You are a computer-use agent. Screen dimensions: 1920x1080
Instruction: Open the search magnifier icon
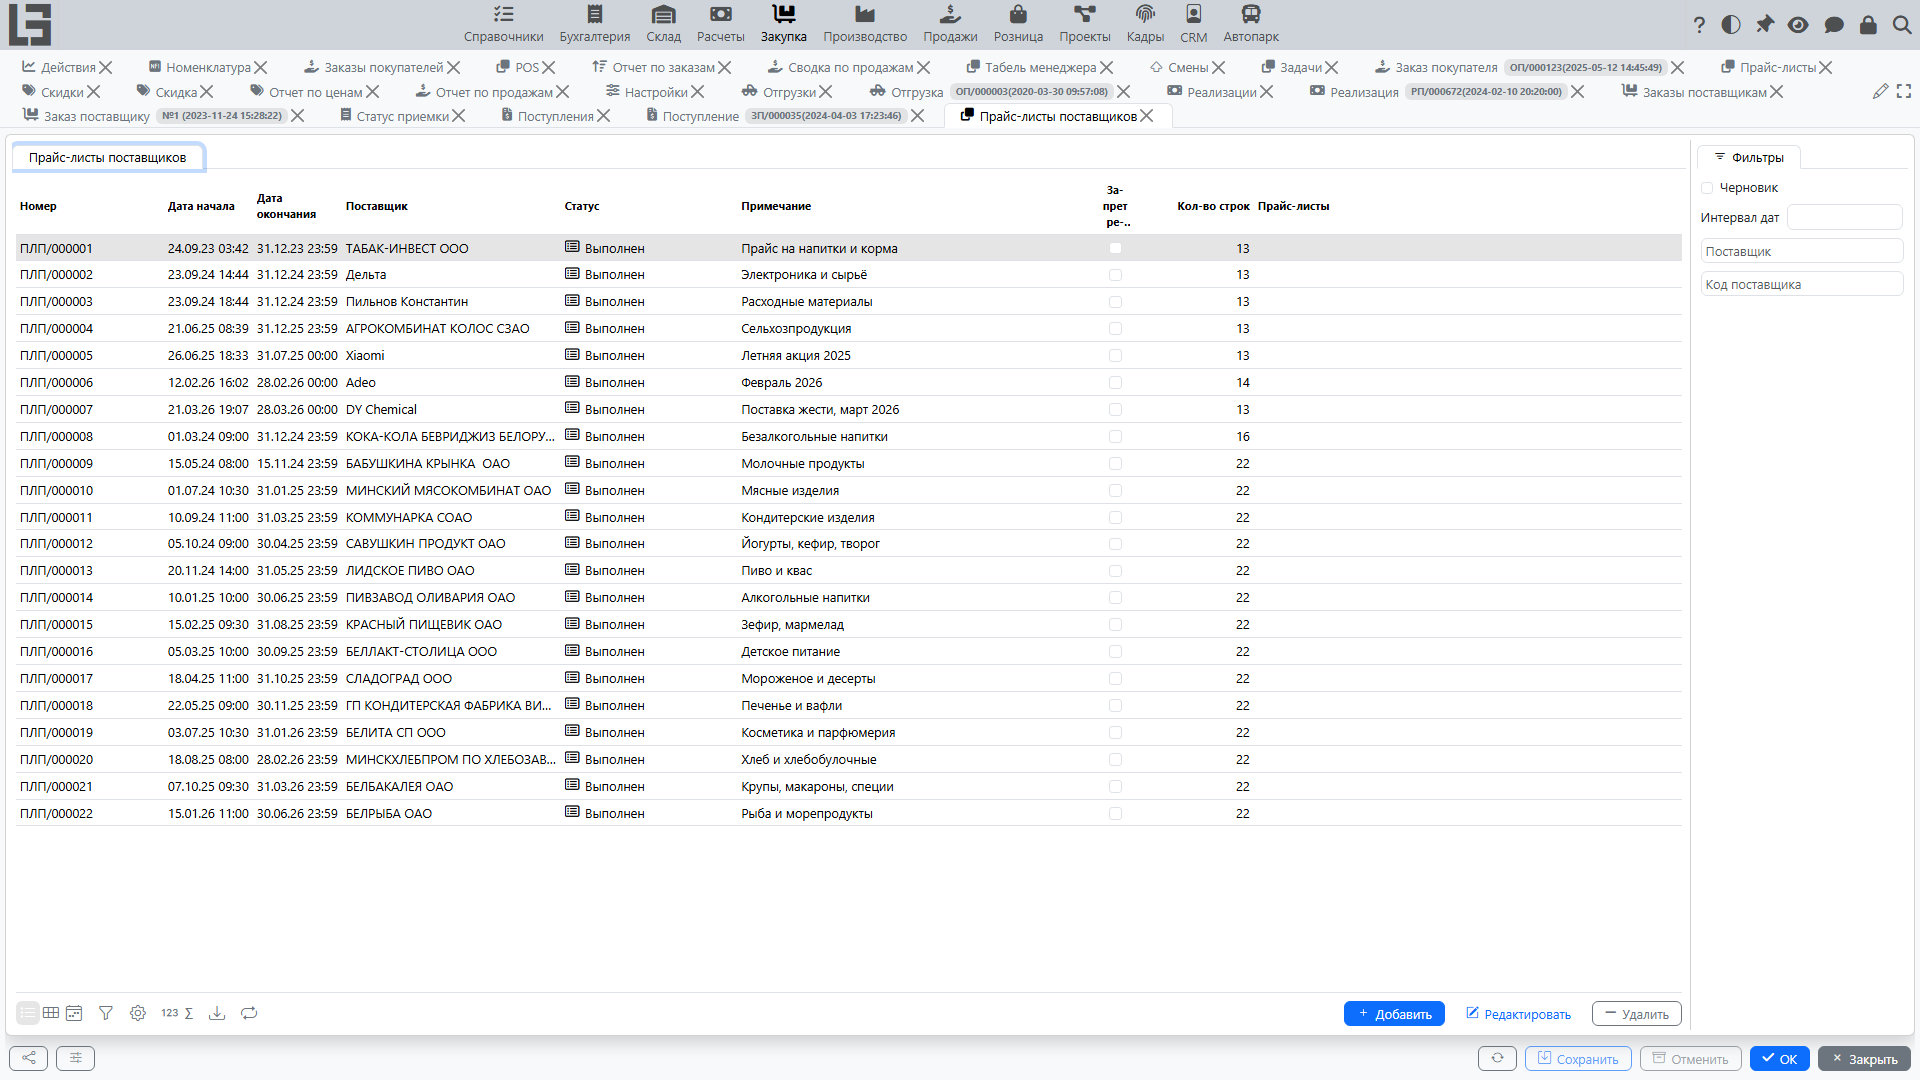[x=1902, y=25]
